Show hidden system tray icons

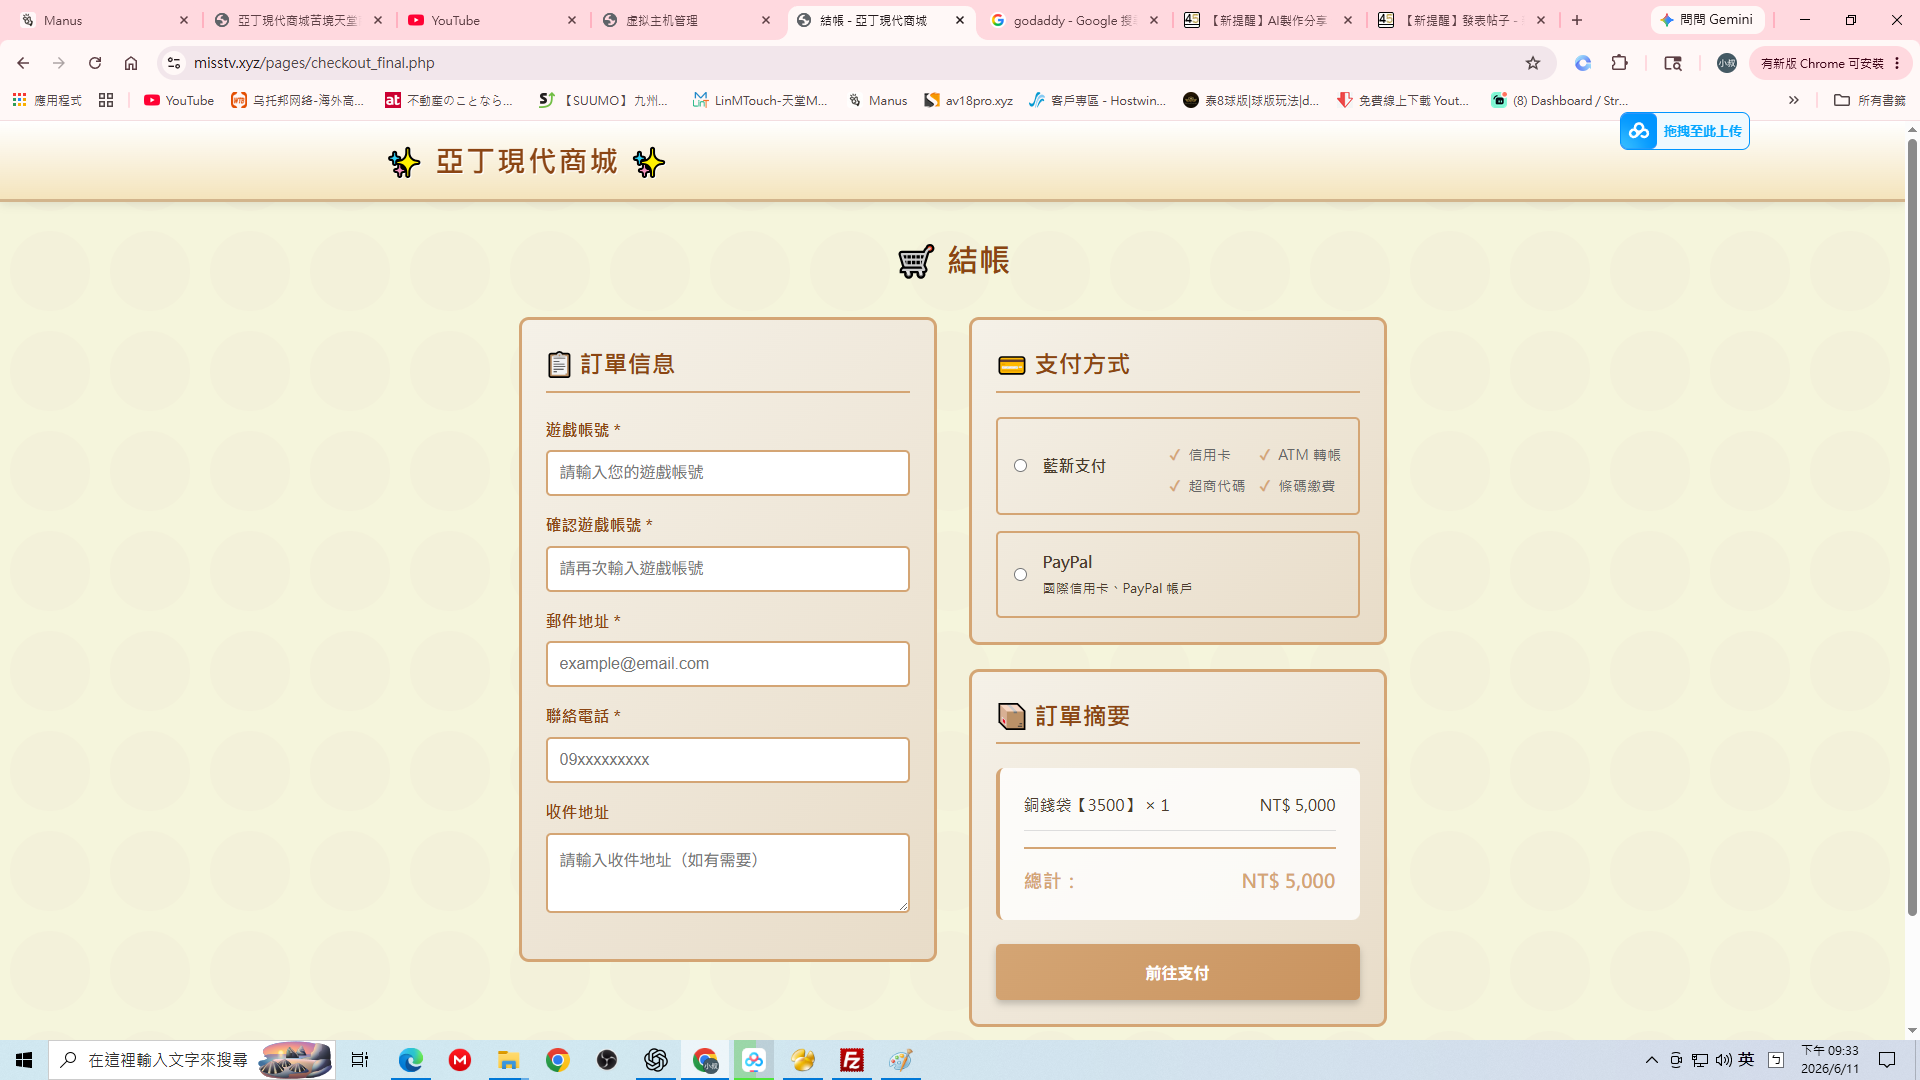tap(1652, 1060)
